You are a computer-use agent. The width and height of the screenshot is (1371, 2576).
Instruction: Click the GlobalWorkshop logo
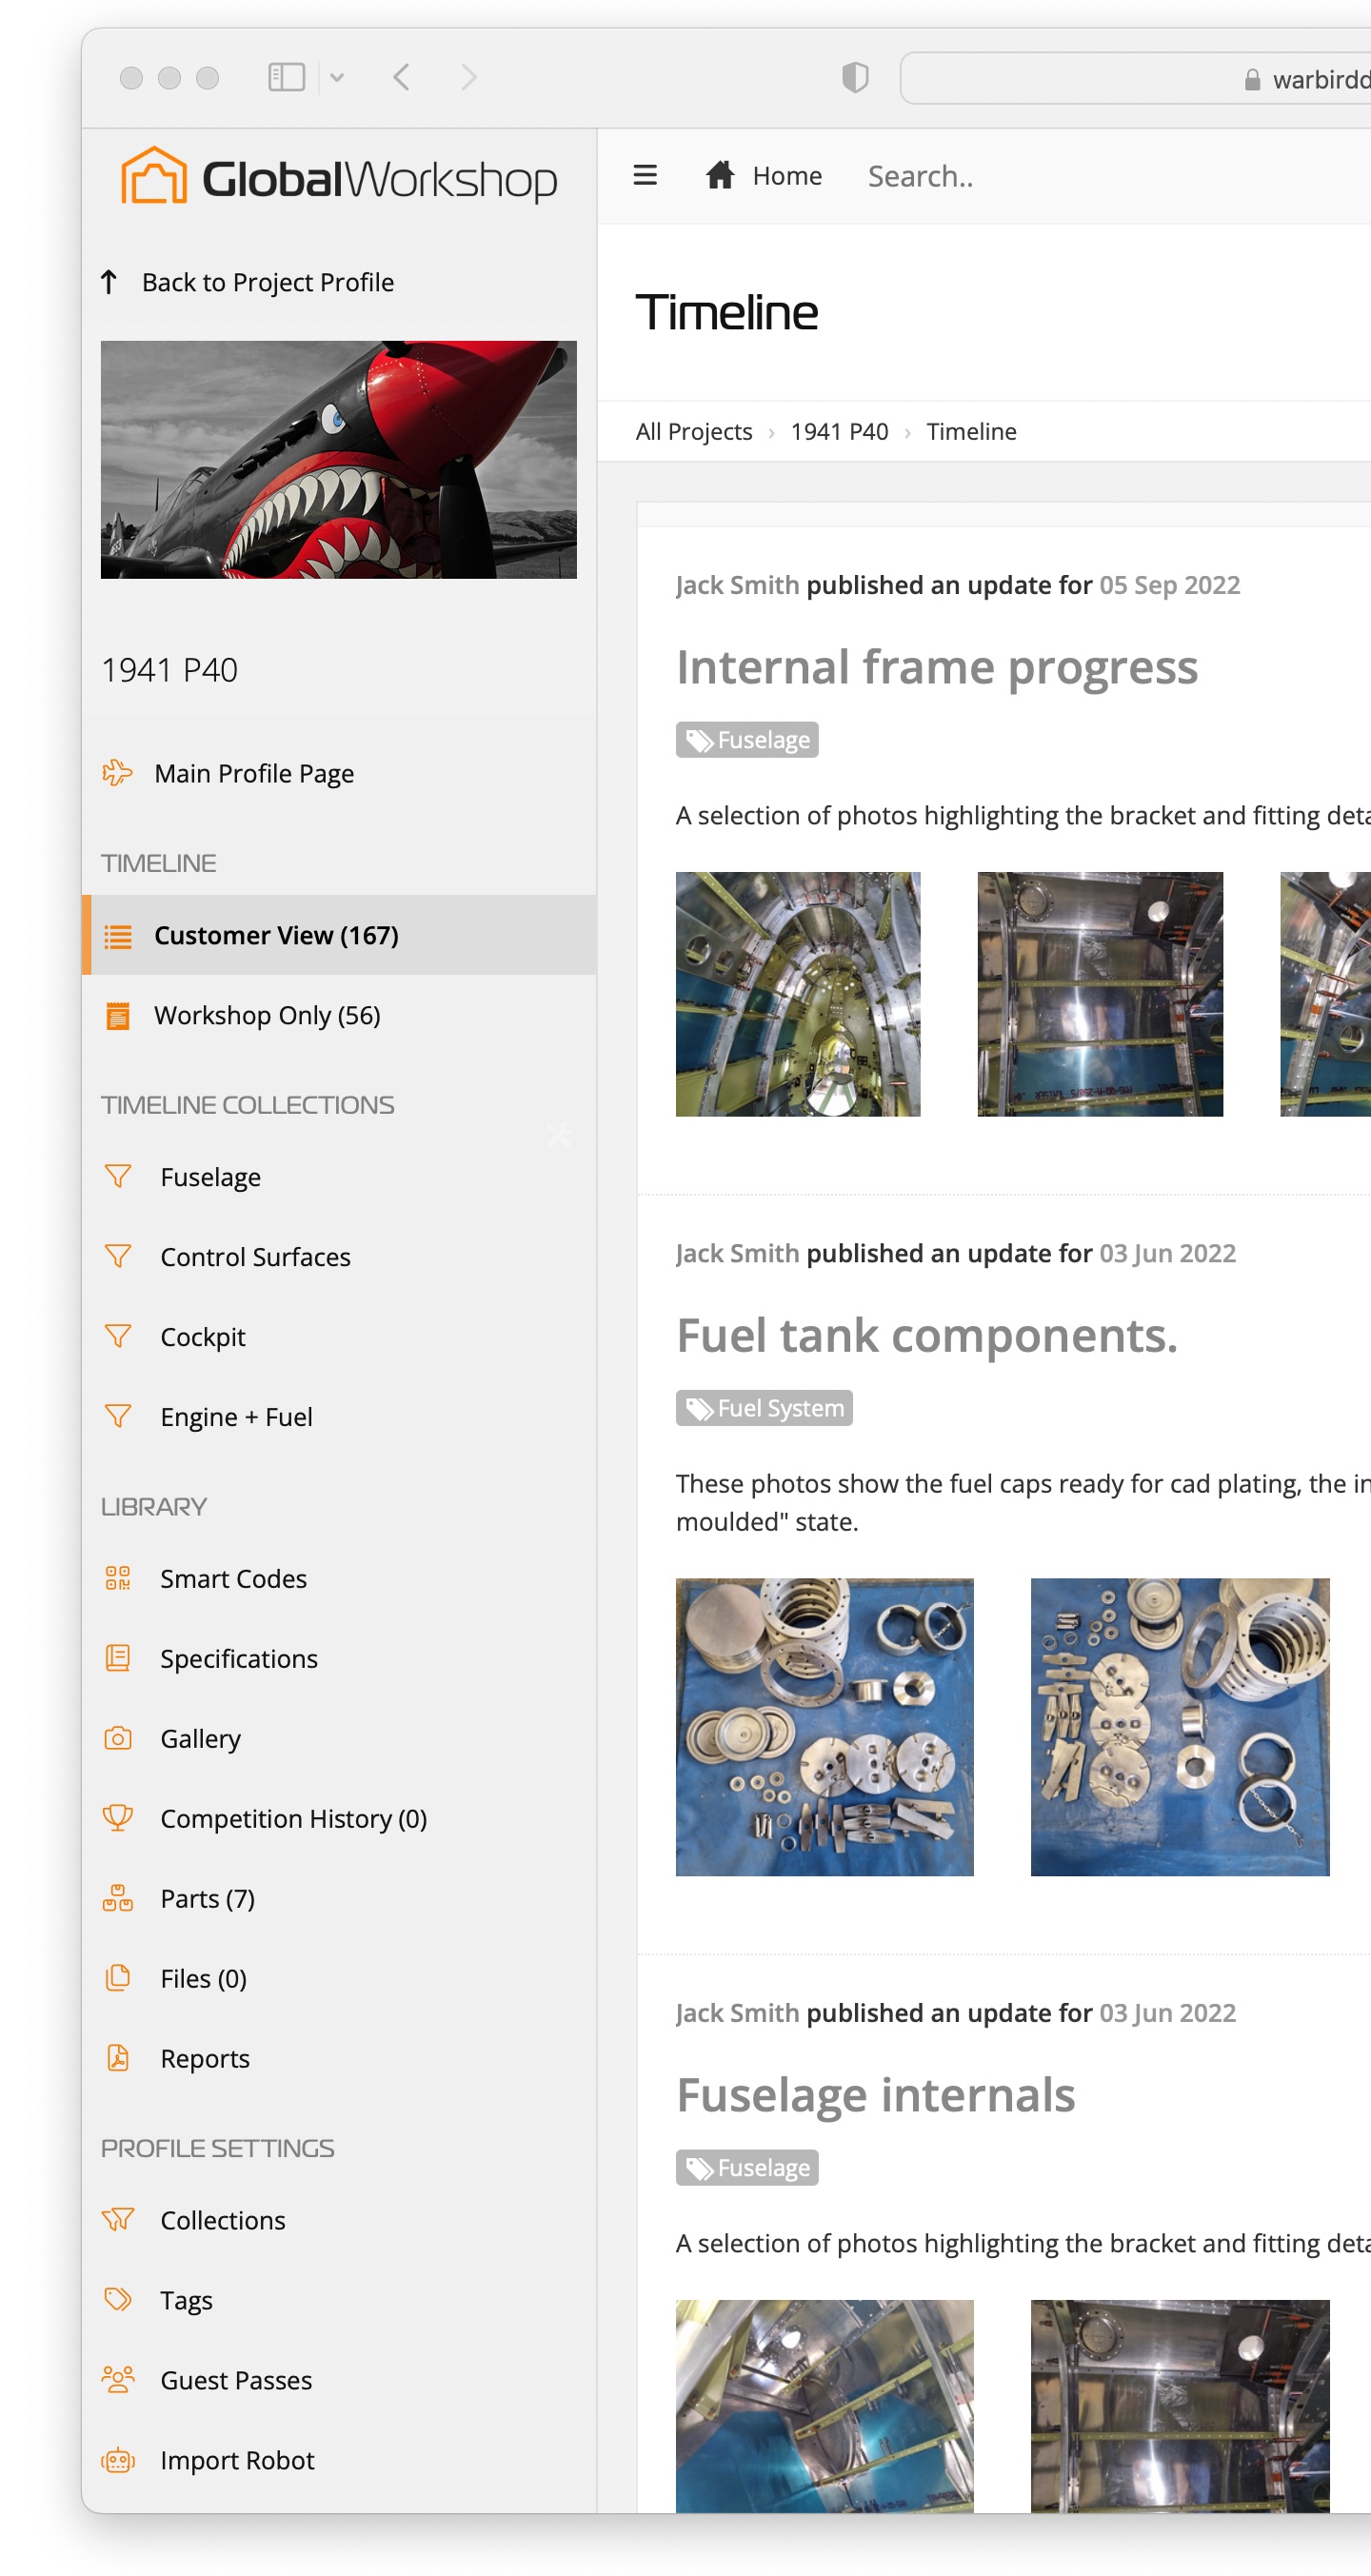click(x=339, y=176)
